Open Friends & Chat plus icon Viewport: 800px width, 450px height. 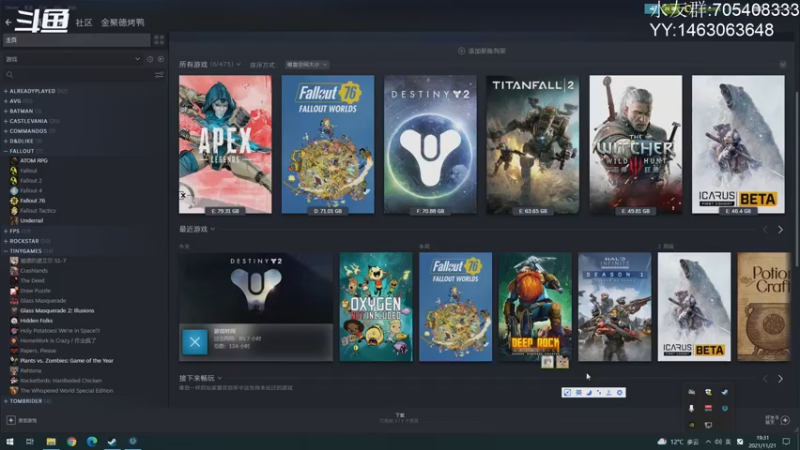[x=785, y=420]
